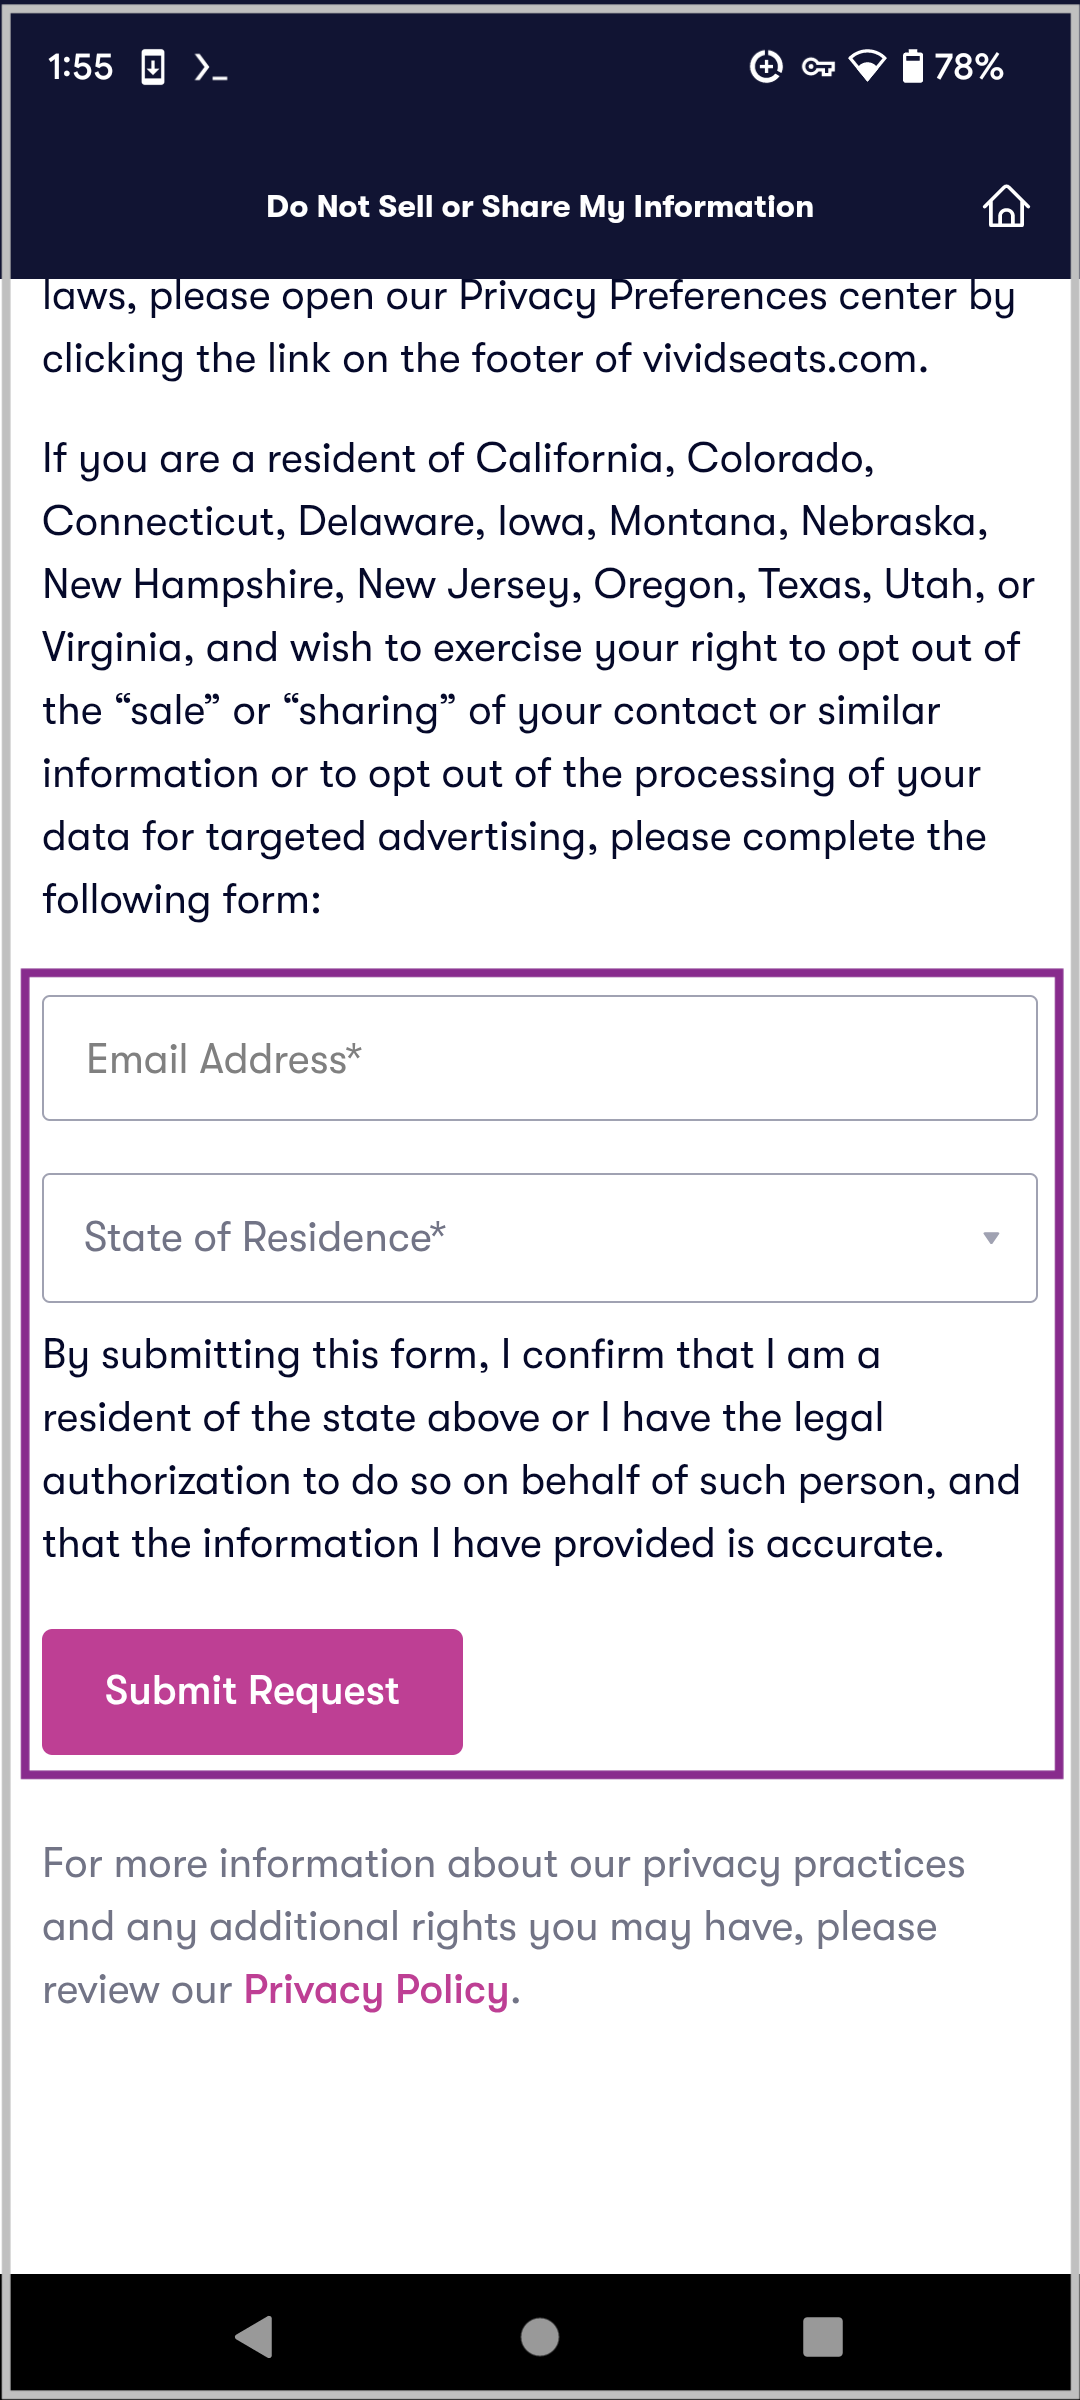
Task: Tap the "By submitting this form" confirmation text
Action: coord(530,1449)
